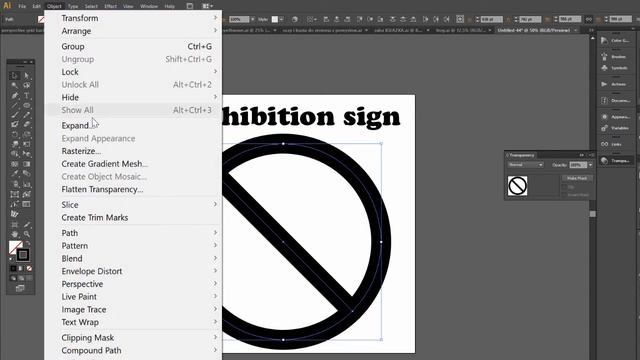Expand the Path submenu

tap(133, 233)
